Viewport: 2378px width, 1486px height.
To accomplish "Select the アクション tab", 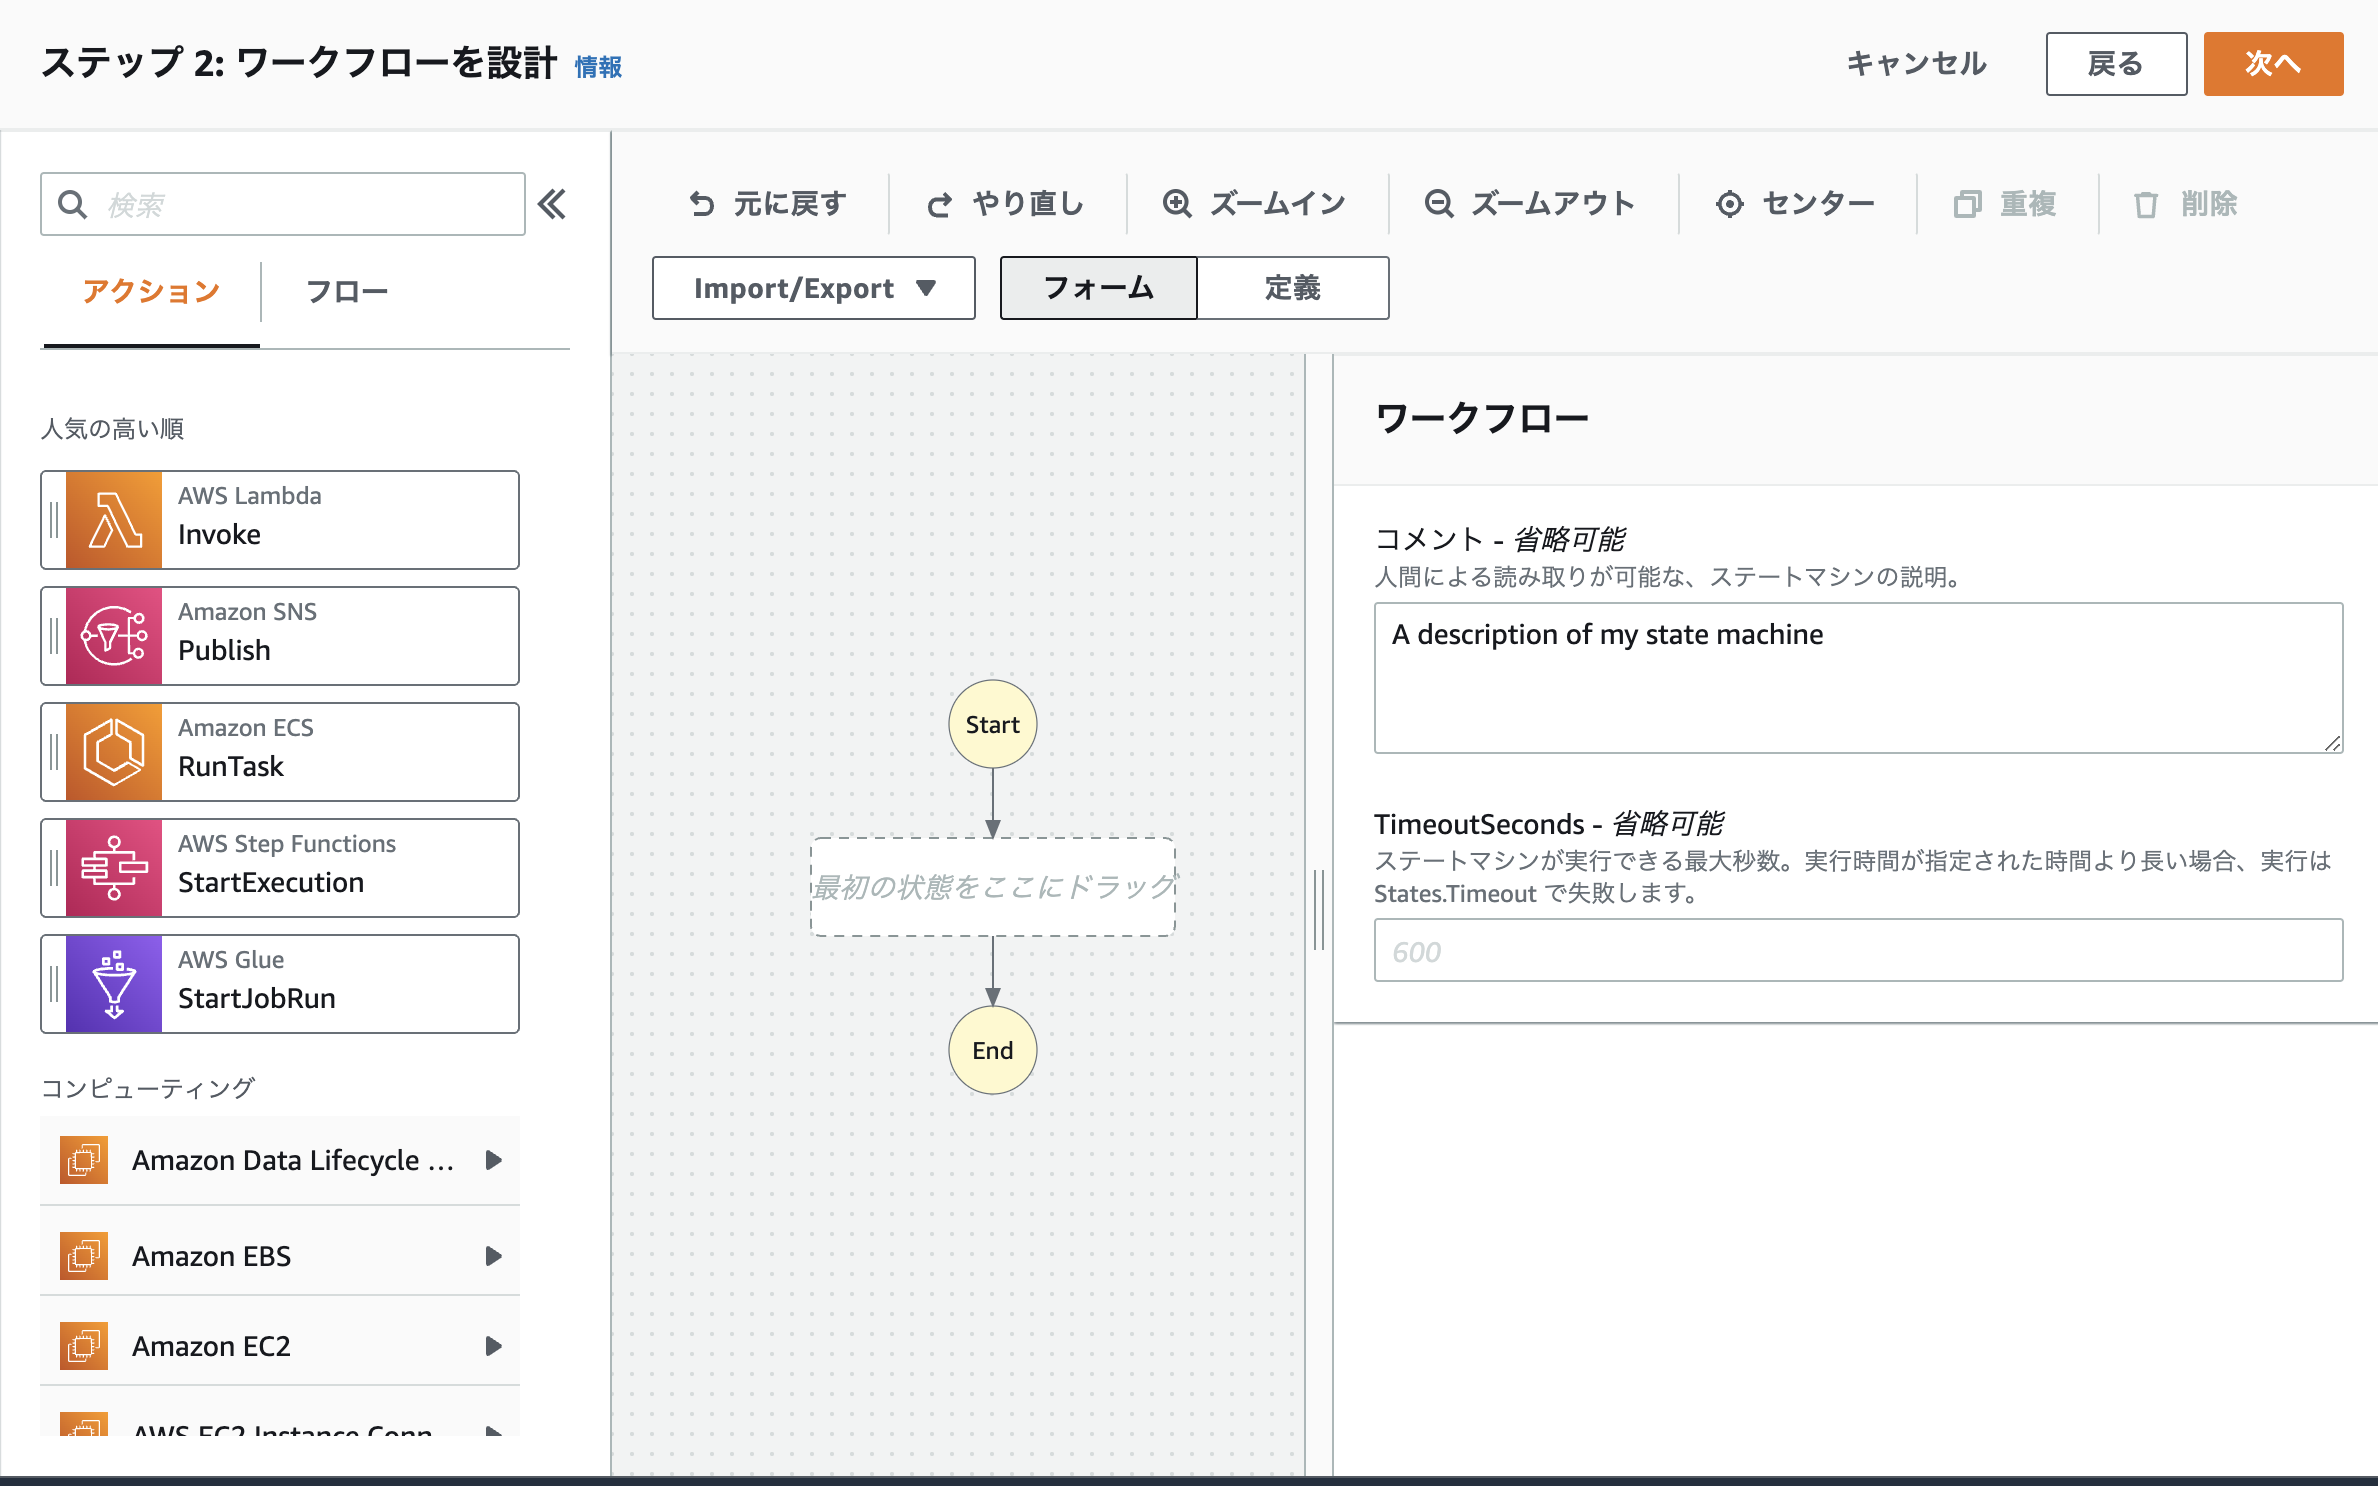I will 151,292.
